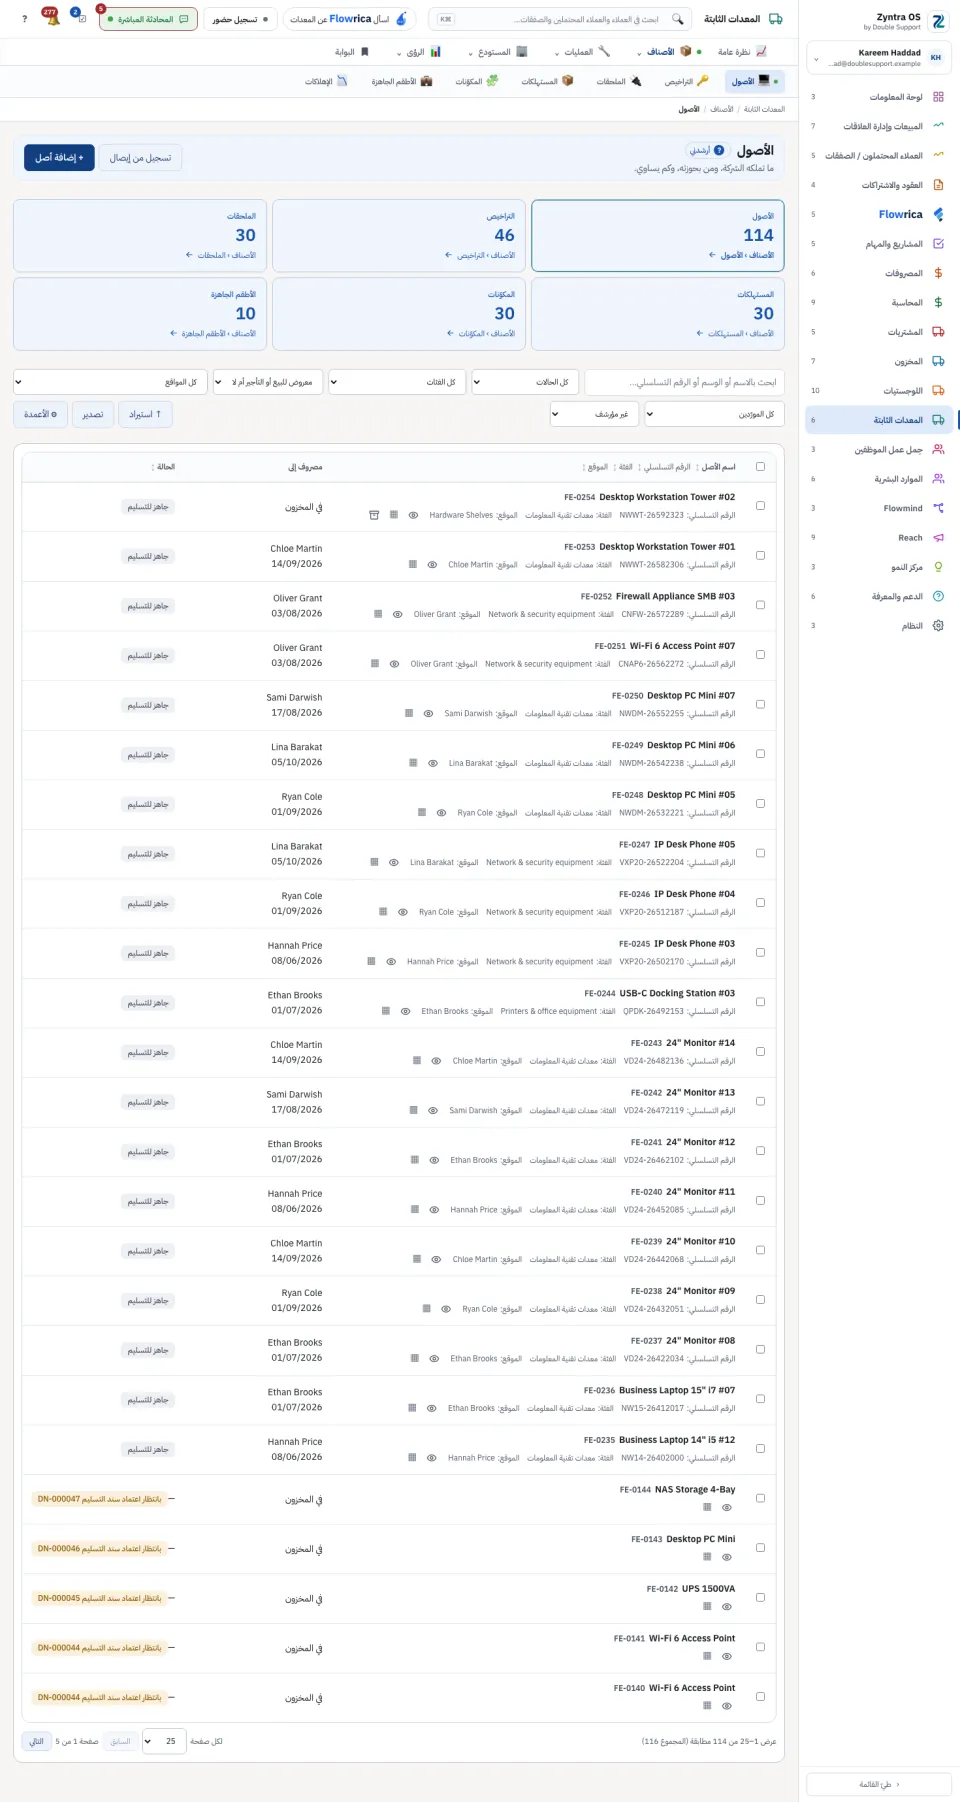Open the tasks checklist icon with badge 2
The image size is (960, 1802).
(80, 18)
